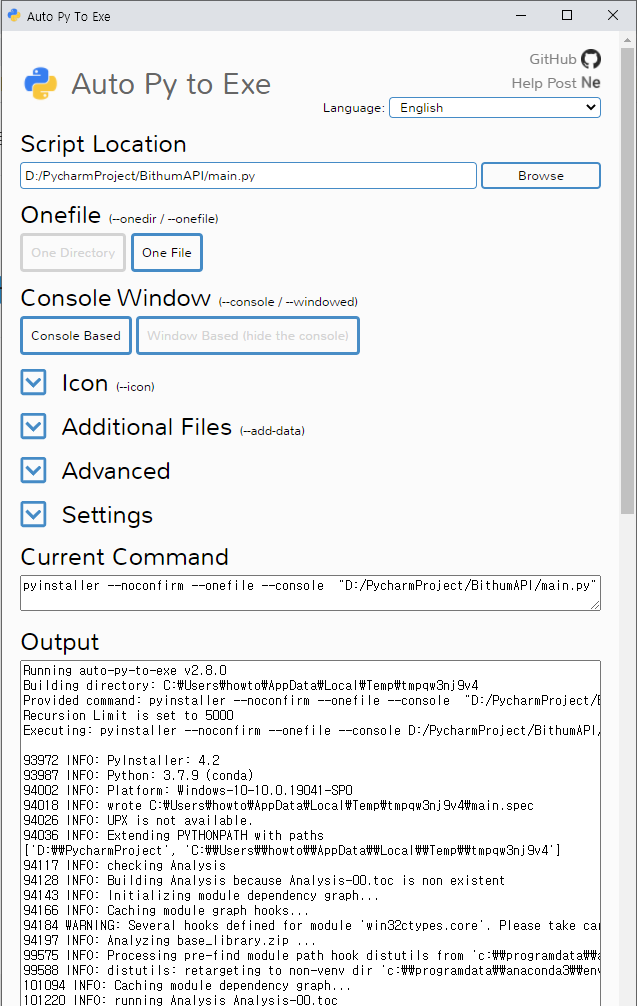
Task: Click the scrollbar up arrow
Action: coord(627,40)
